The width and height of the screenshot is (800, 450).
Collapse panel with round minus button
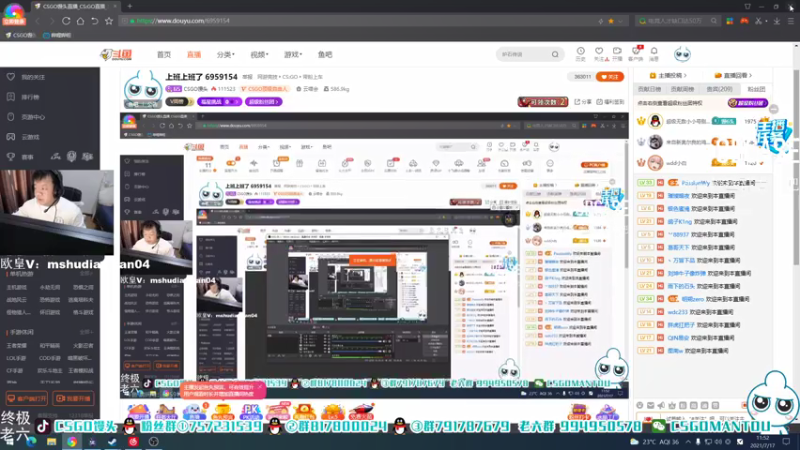coord(774,109)
